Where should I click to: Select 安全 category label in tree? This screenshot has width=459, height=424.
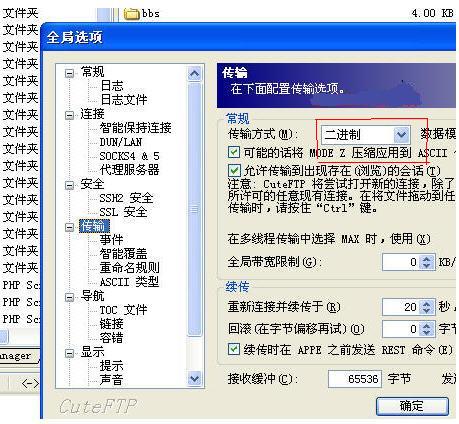[x=92, y=184]
